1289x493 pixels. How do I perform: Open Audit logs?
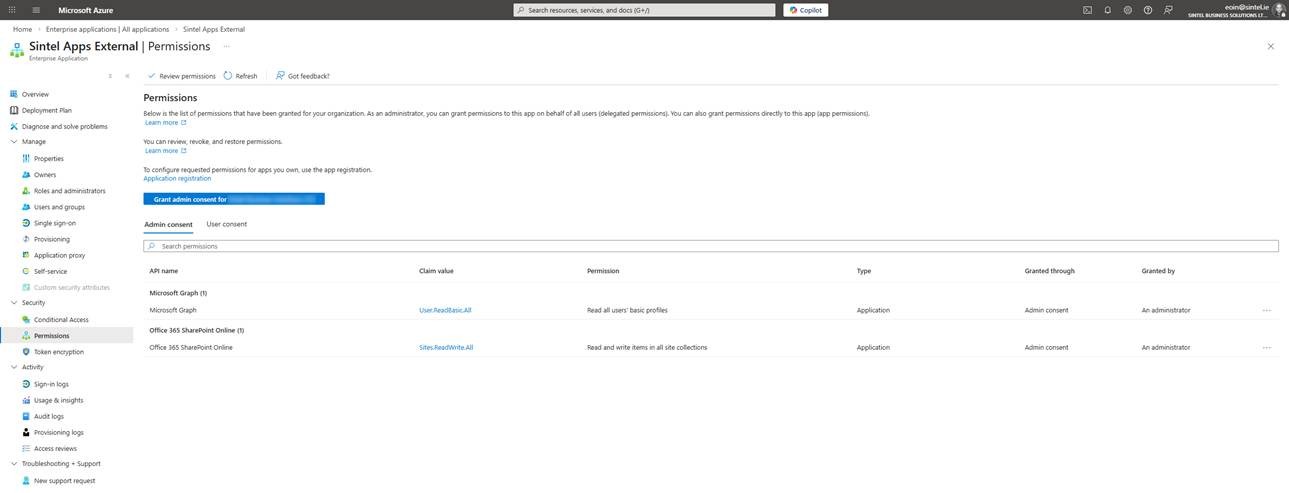pyautogui.click(x=48, y=416)
